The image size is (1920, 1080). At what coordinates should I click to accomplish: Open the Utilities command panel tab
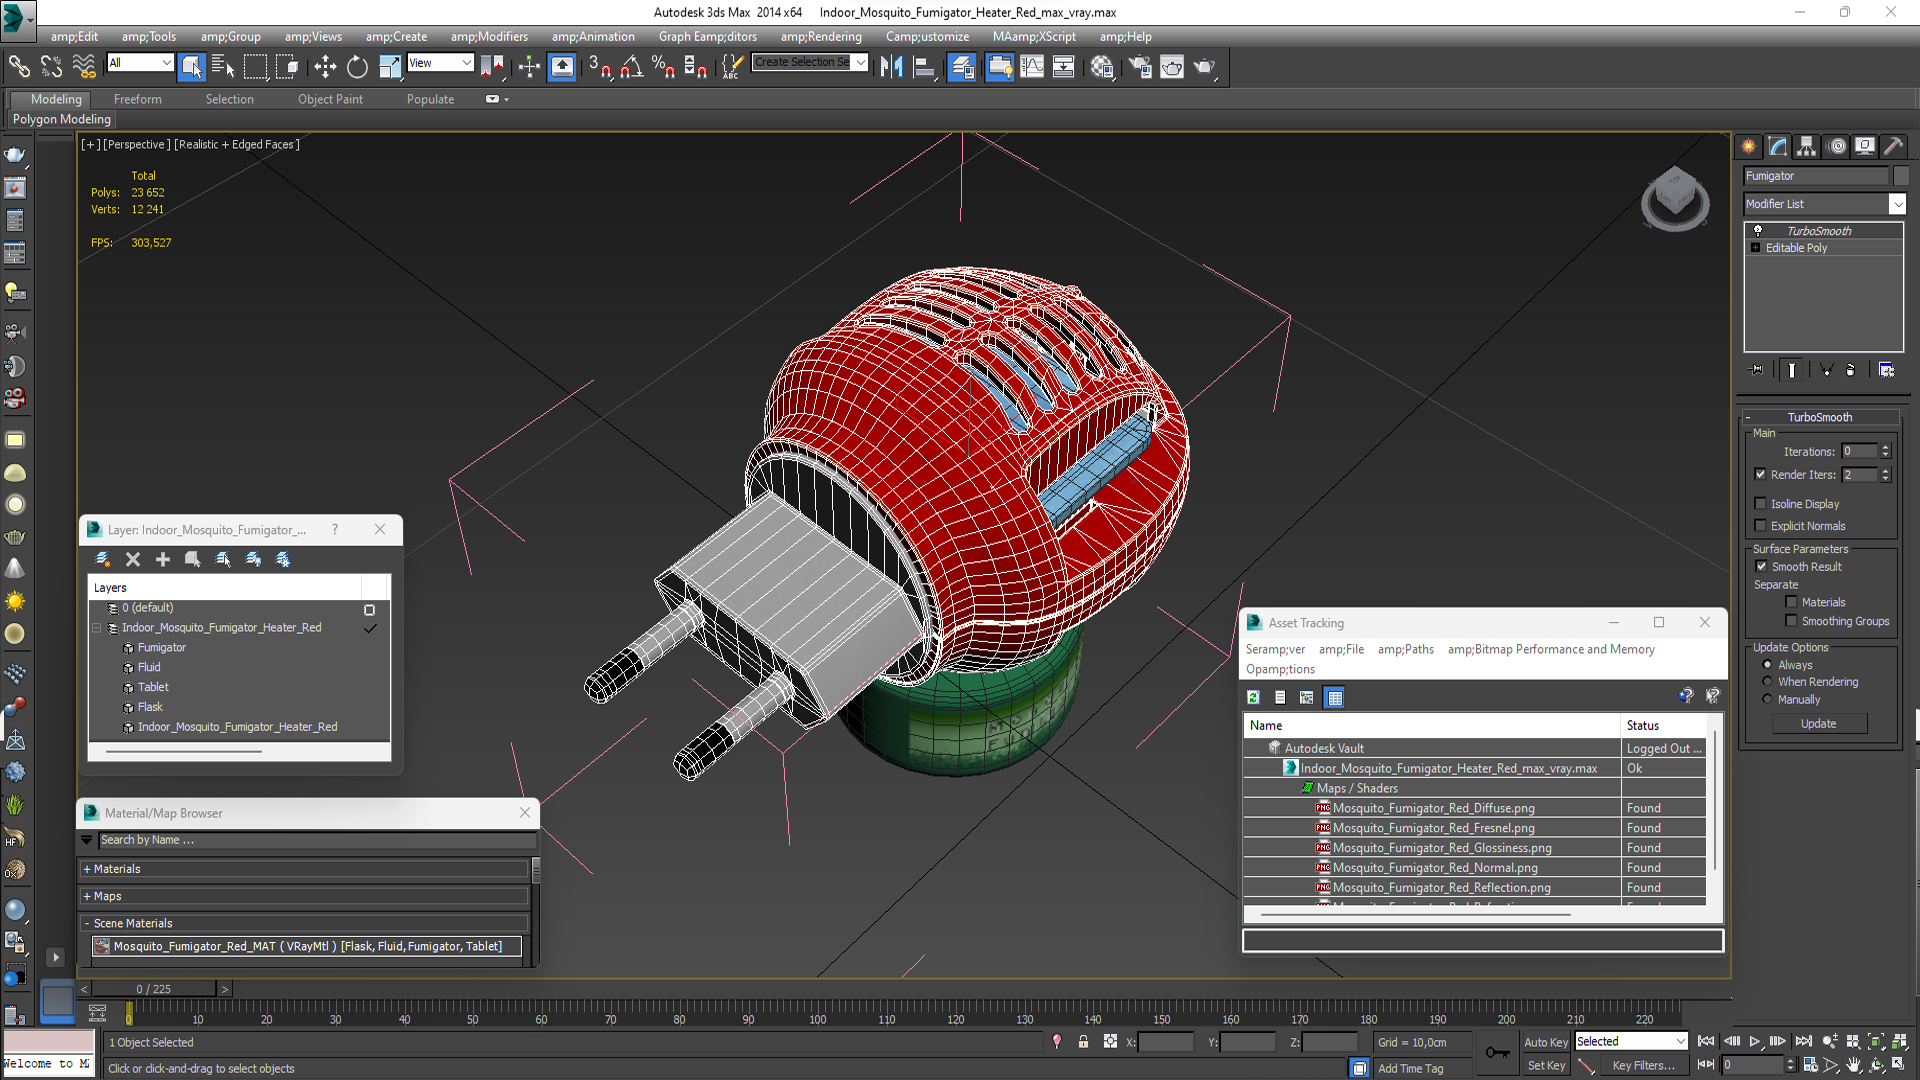coord(1894,146)
